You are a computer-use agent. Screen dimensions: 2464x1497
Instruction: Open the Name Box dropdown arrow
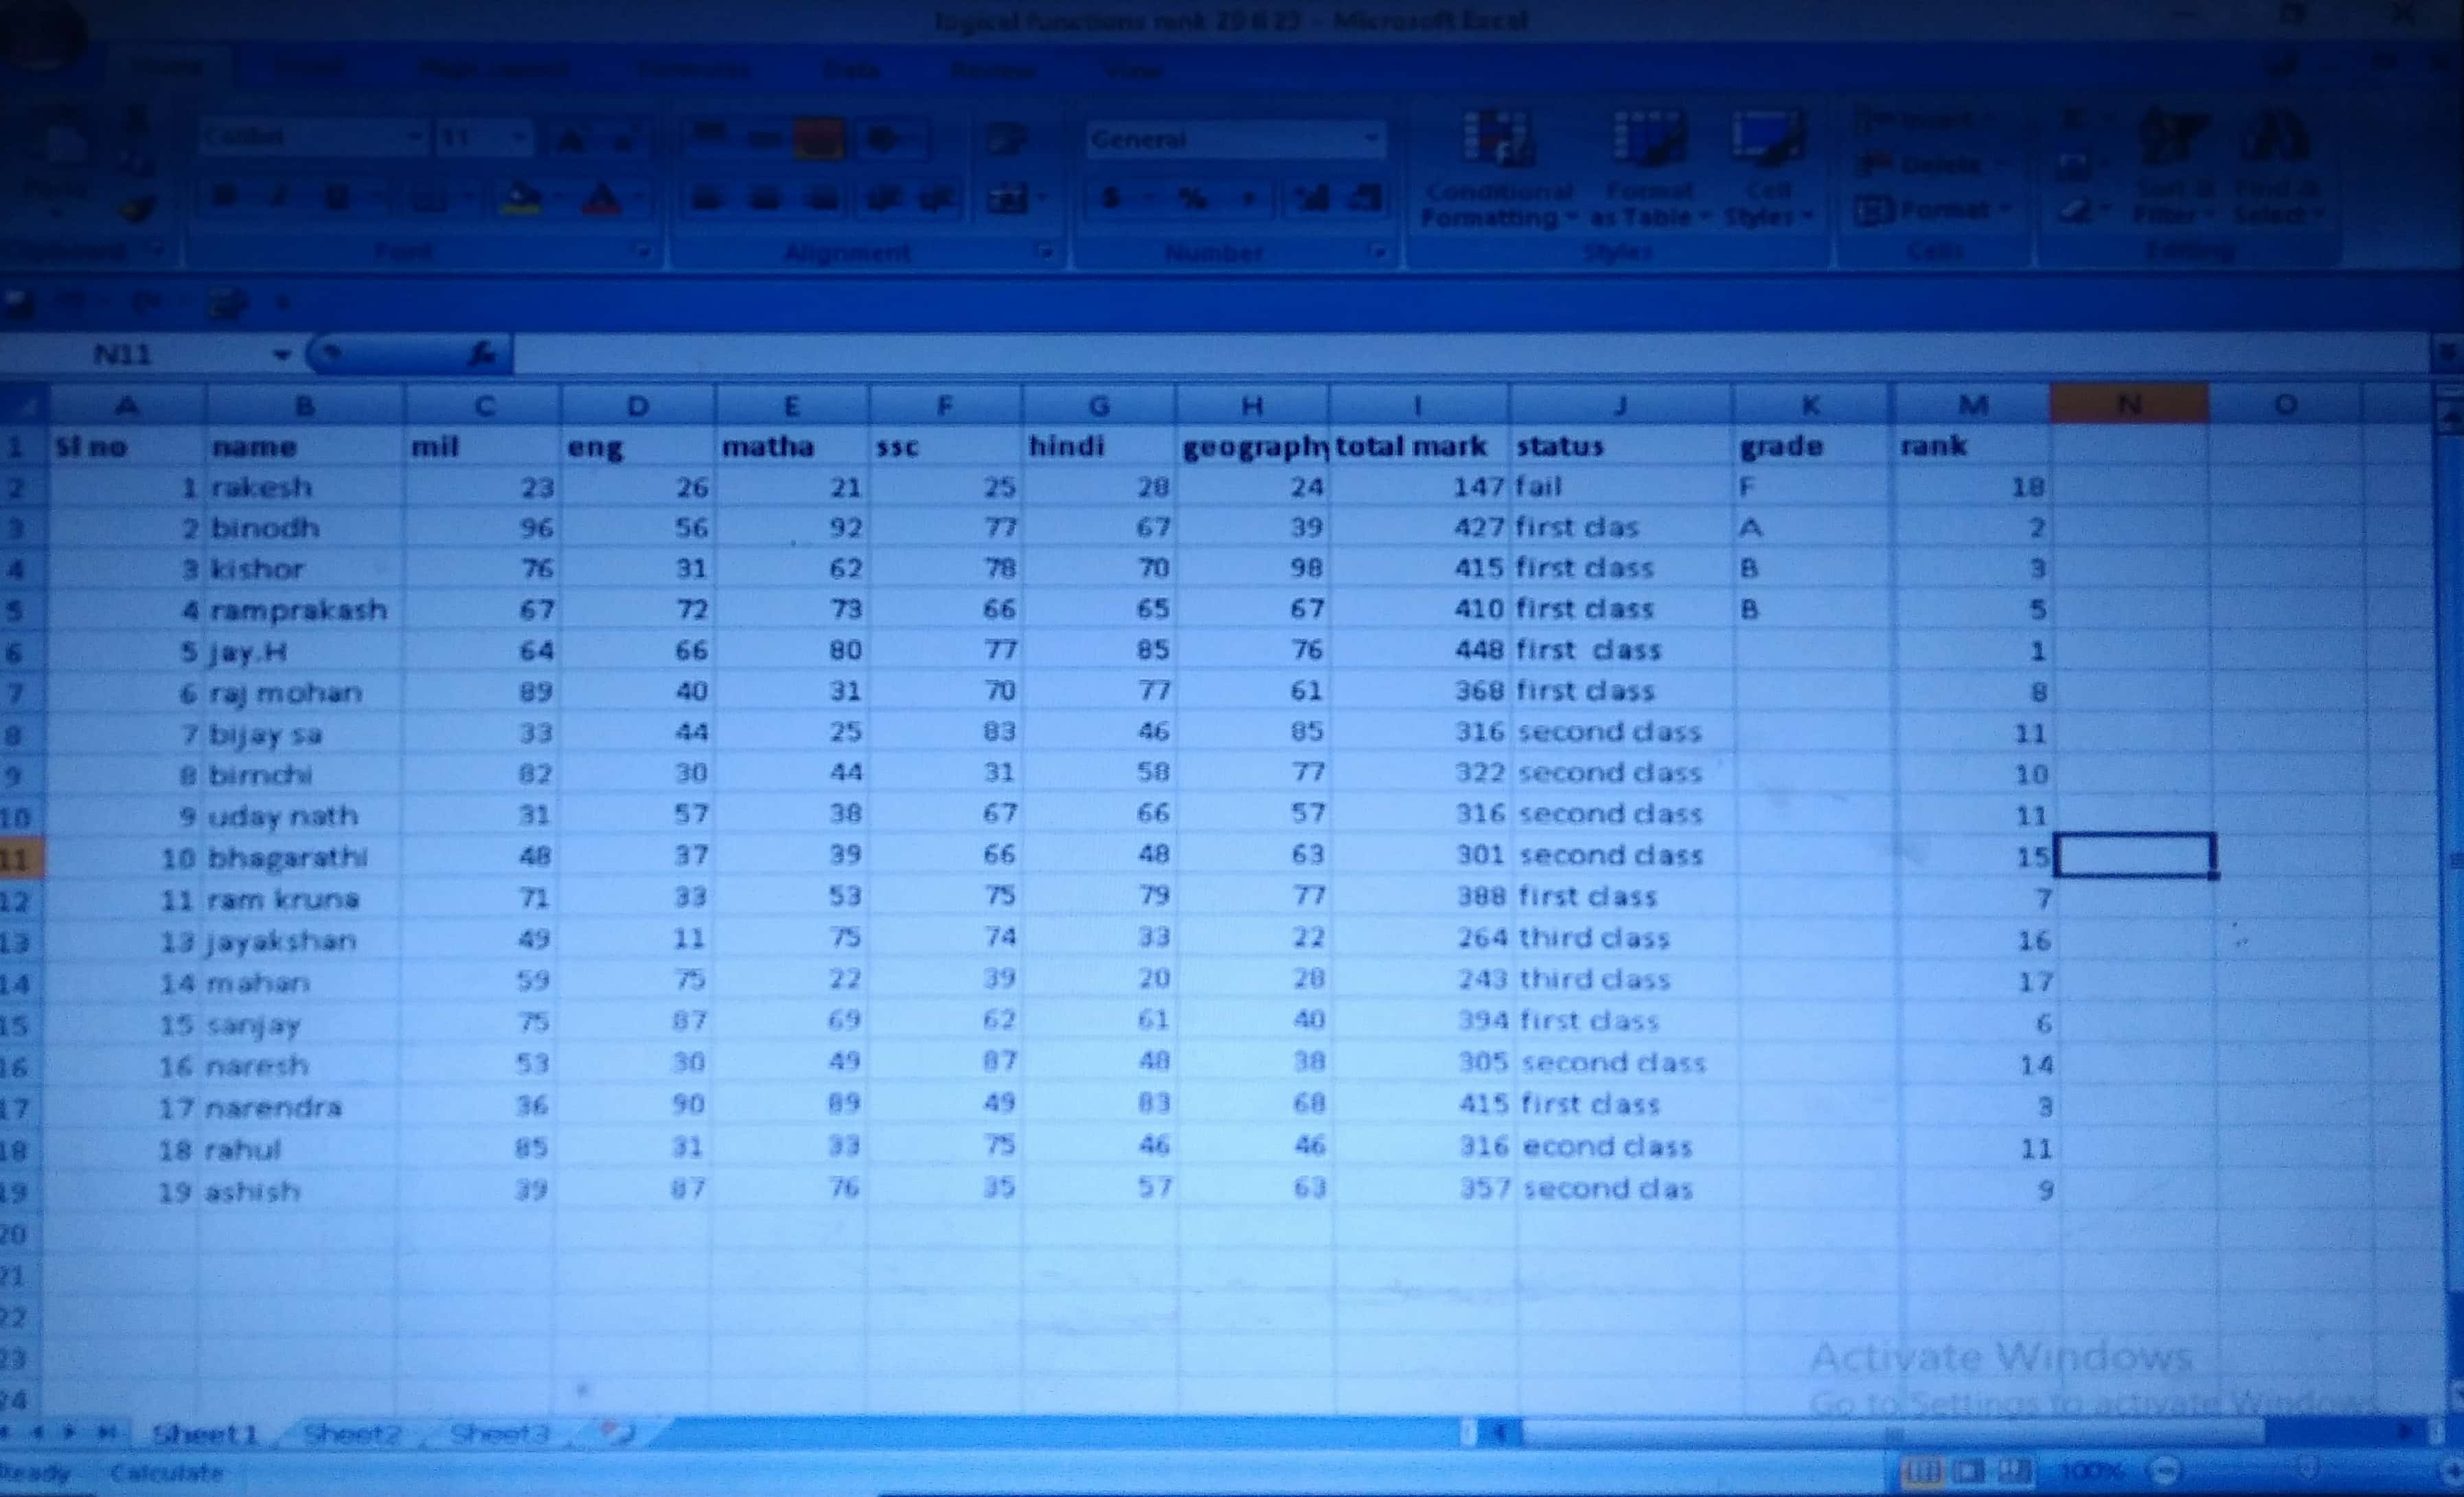282,354
